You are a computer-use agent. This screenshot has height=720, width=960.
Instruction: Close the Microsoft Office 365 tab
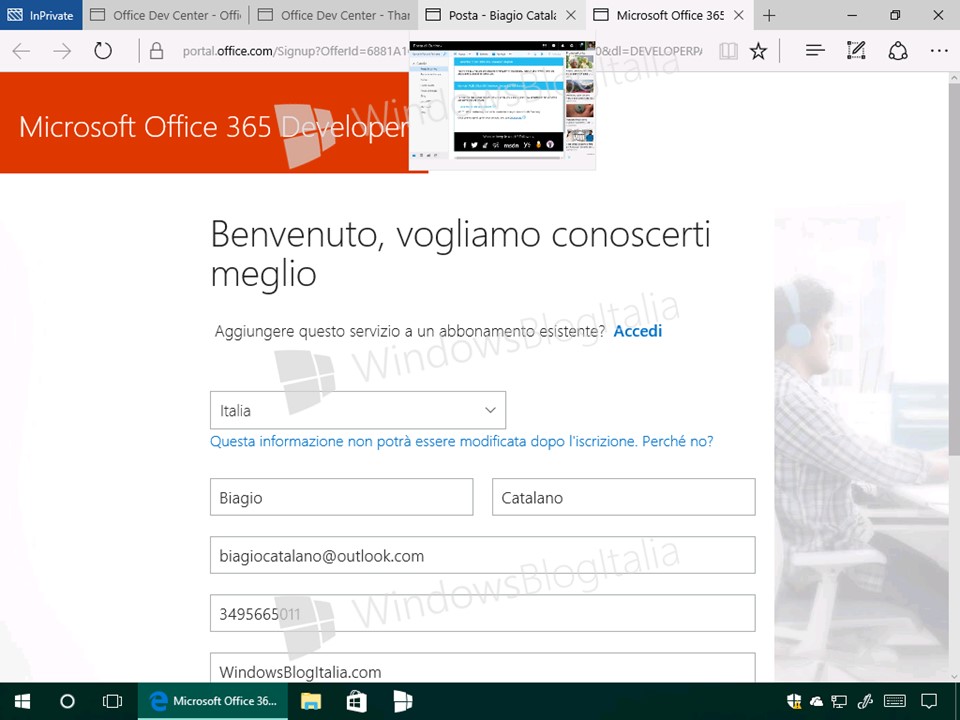click(739, 15)
